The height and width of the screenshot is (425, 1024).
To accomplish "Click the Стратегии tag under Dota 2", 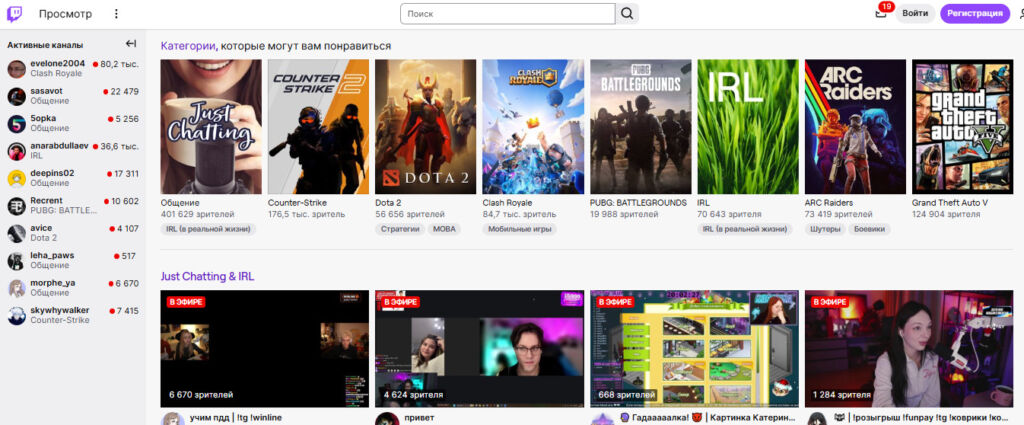I will 399,229.
